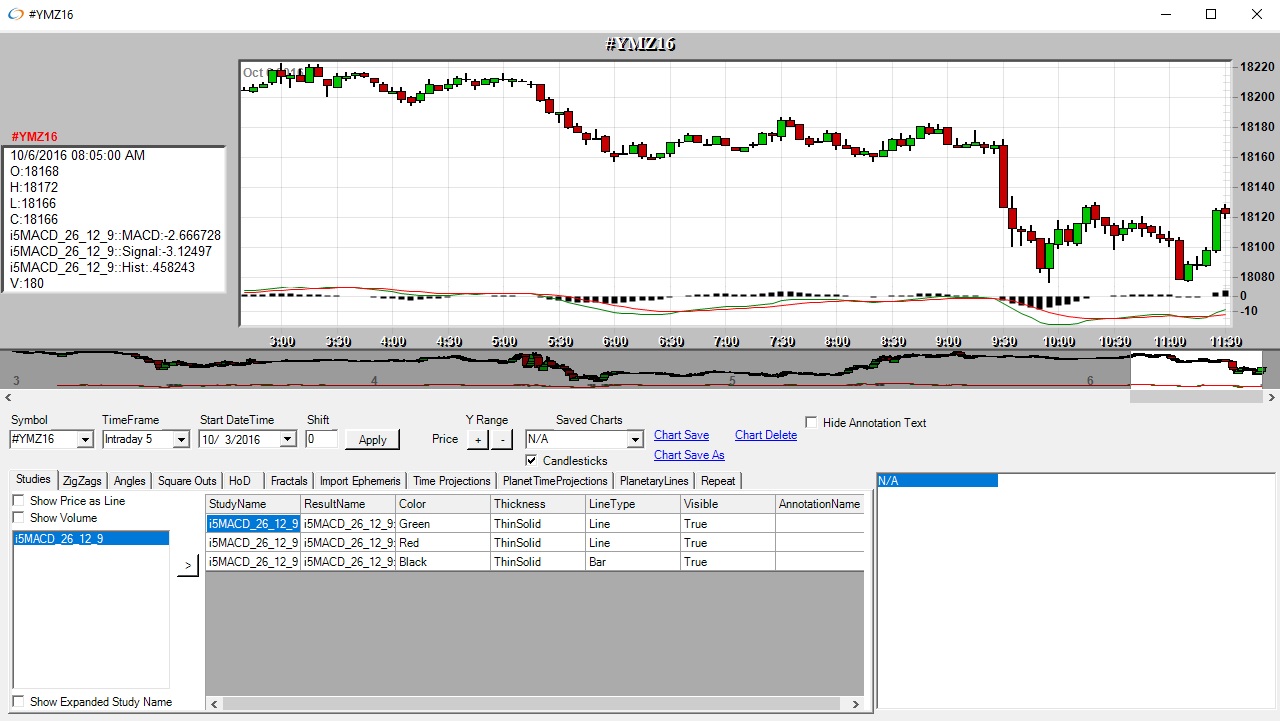The width and height of the screenshot is (1280, 721).
Task: Enable Show Price as Line checkbox
Action: [x=19, y=501]
